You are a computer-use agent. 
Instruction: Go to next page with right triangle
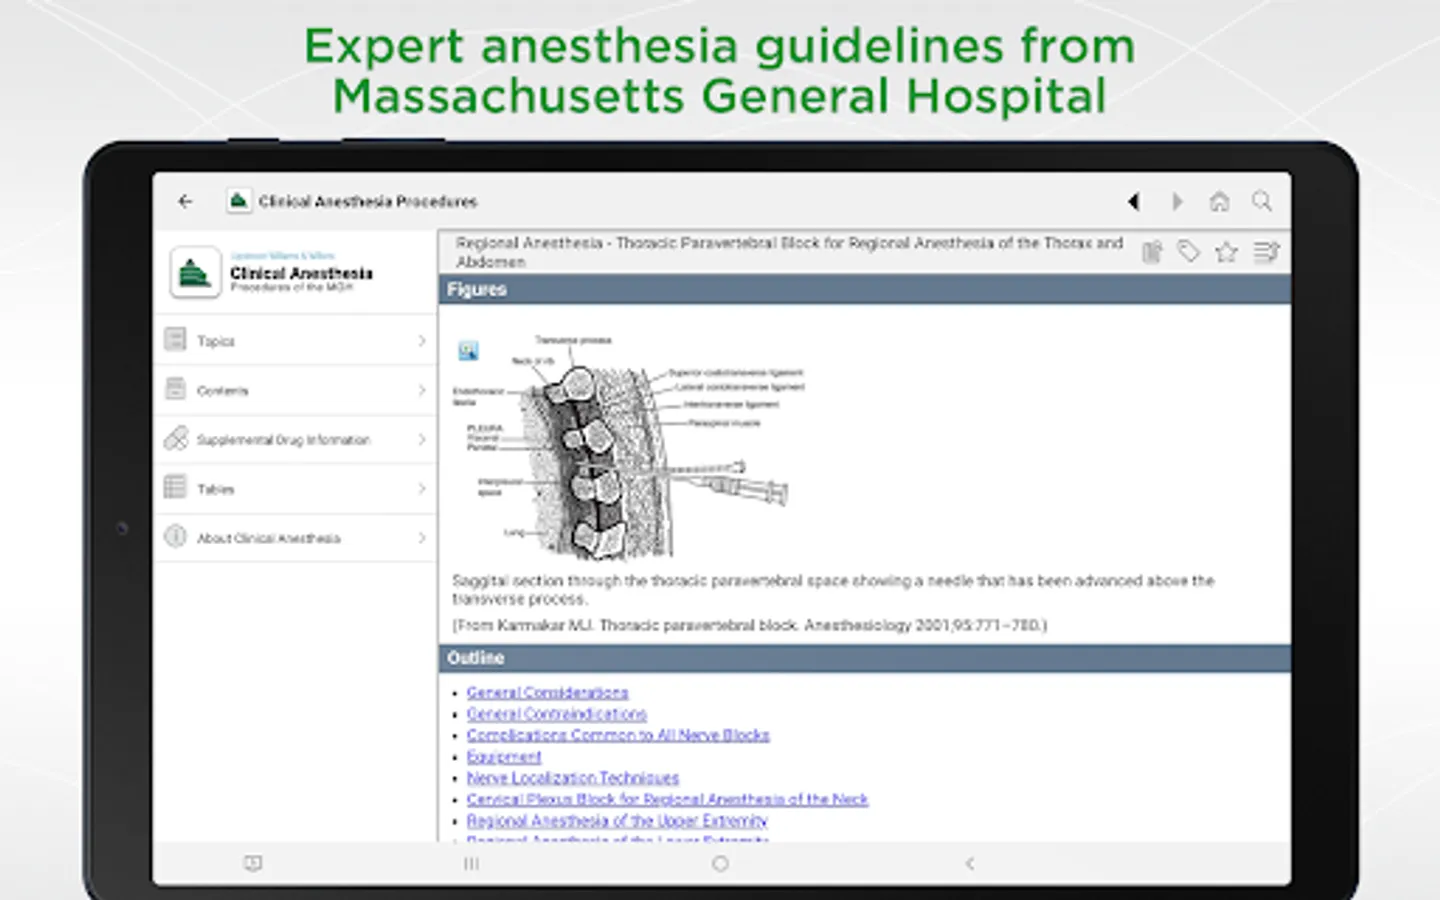(1177, 201)
